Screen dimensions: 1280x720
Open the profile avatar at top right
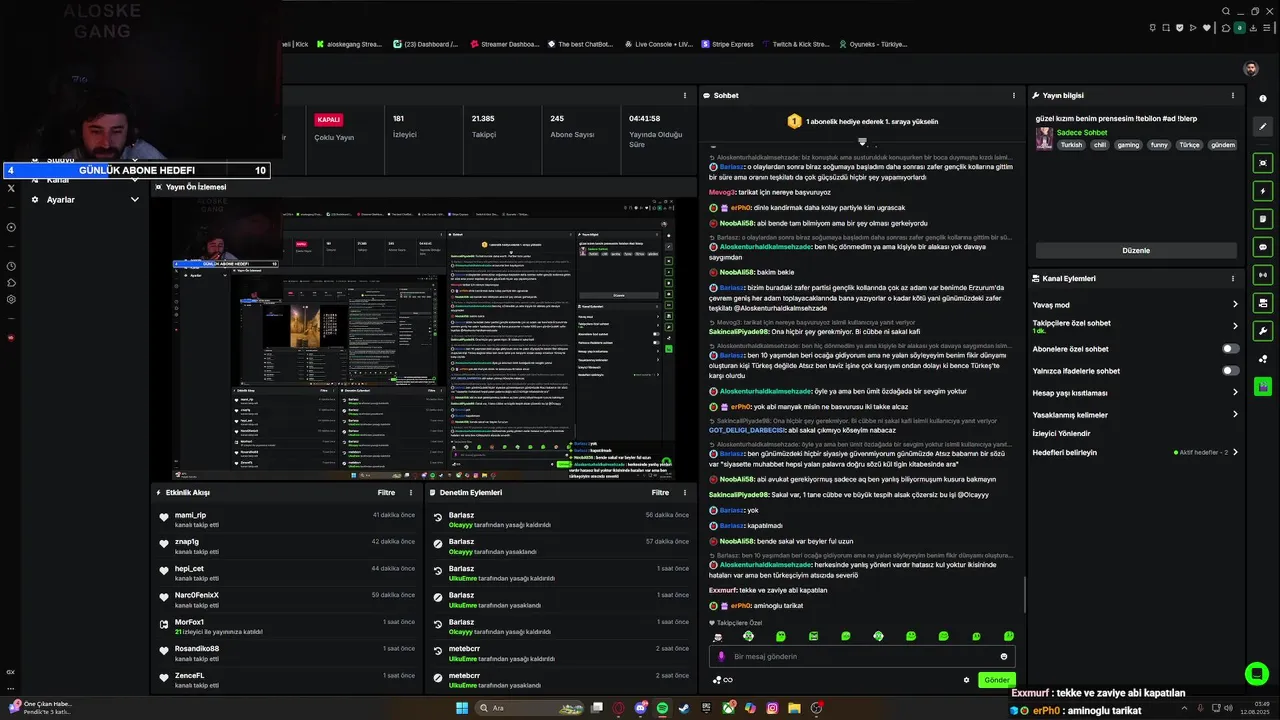[x=1250, y=69]
